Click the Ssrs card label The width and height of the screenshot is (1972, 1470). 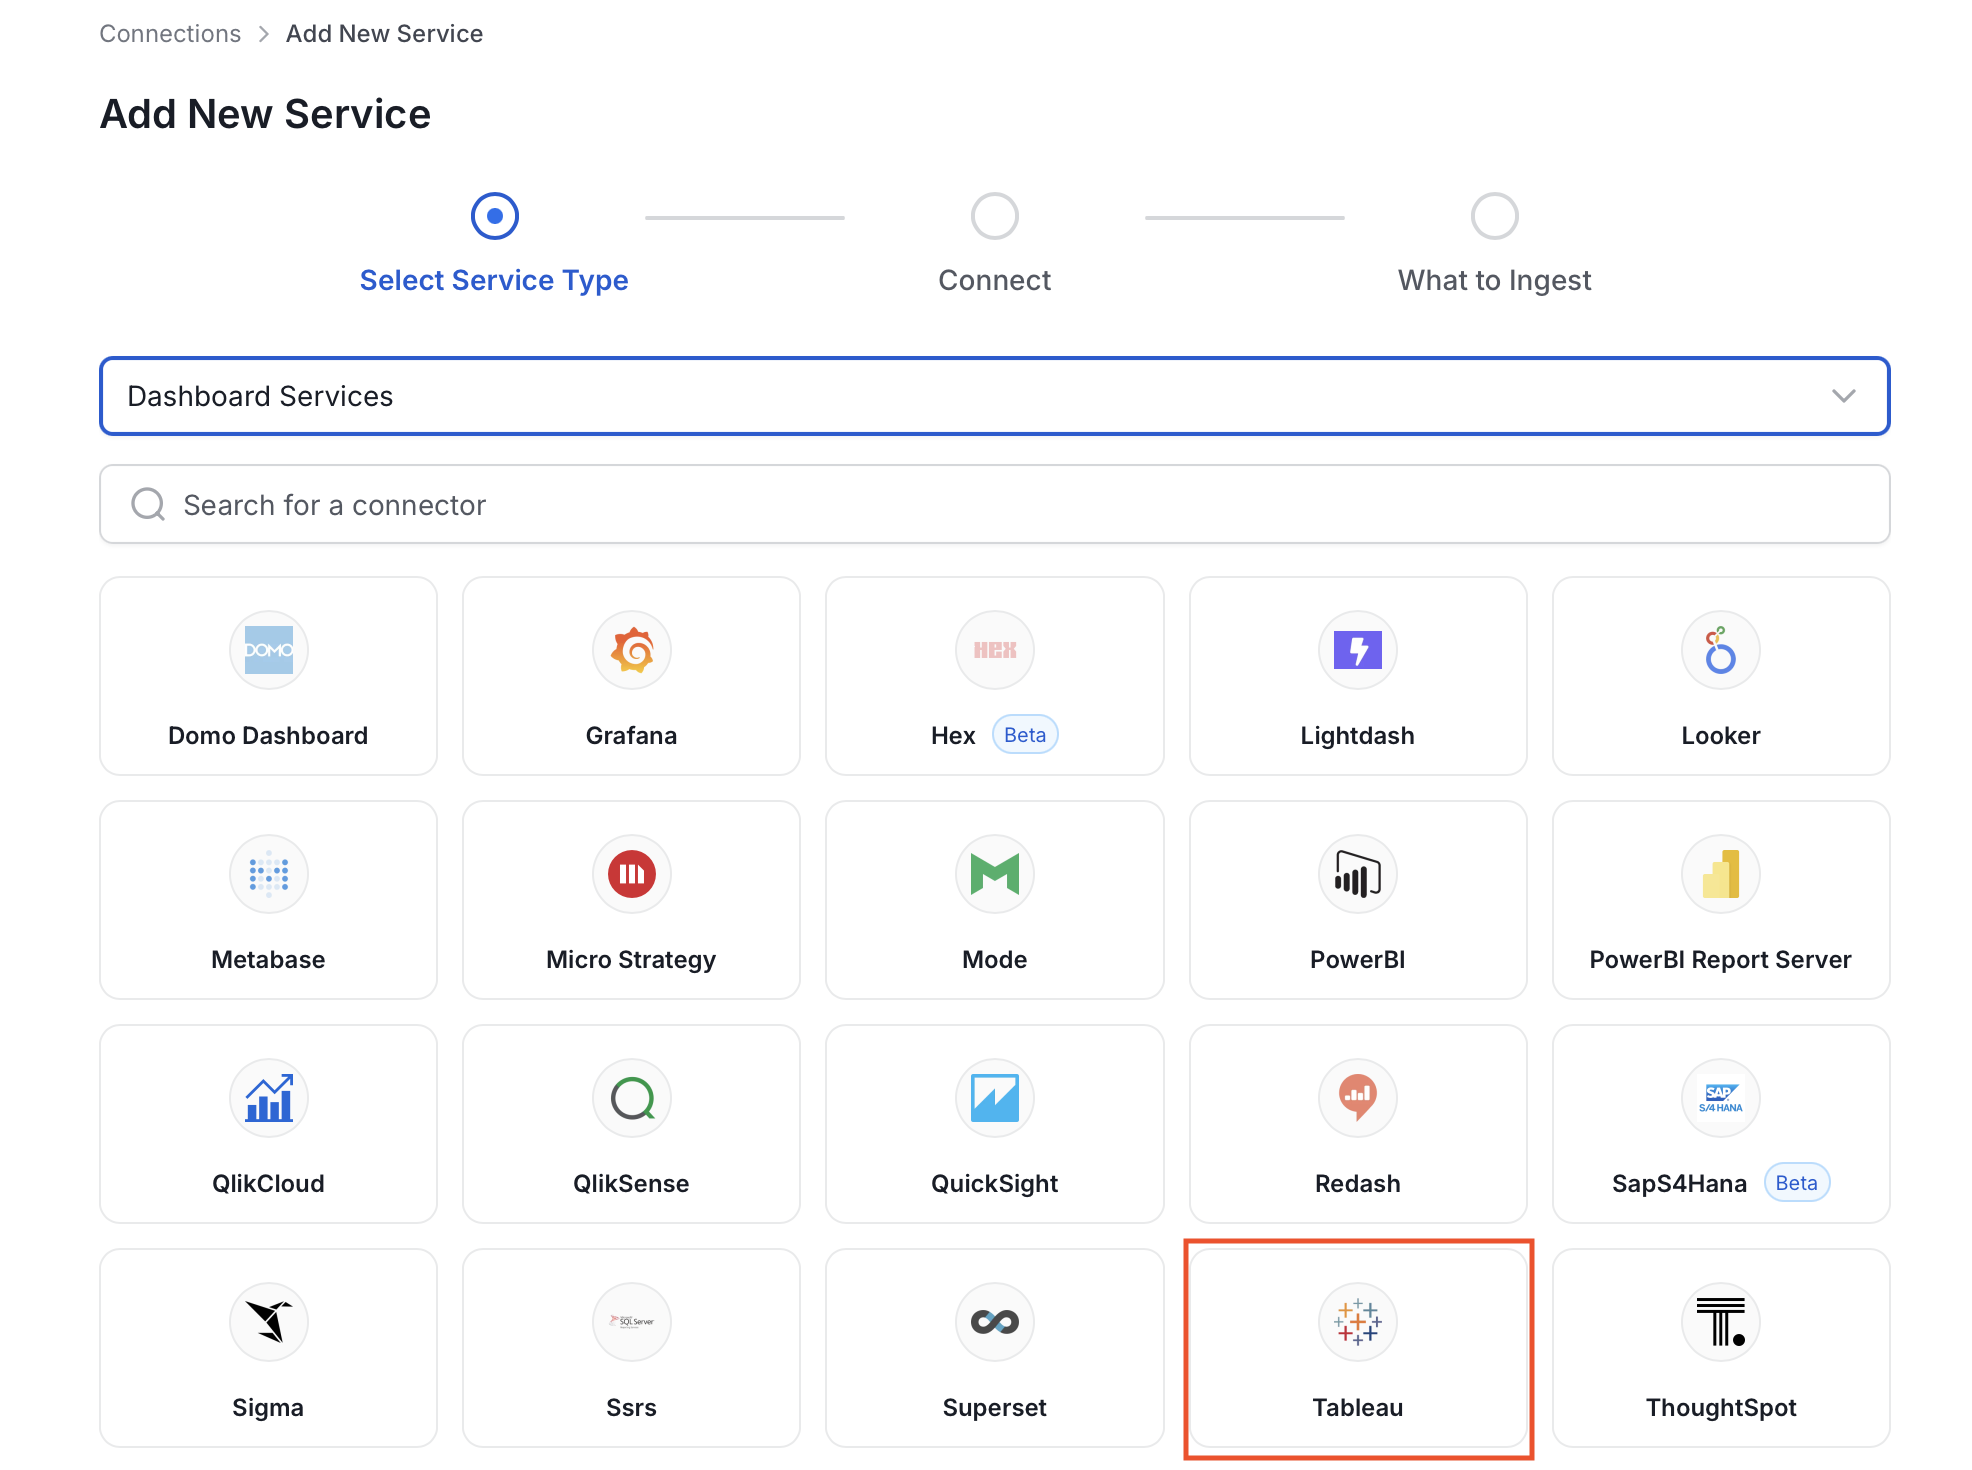click(632, 1407)
